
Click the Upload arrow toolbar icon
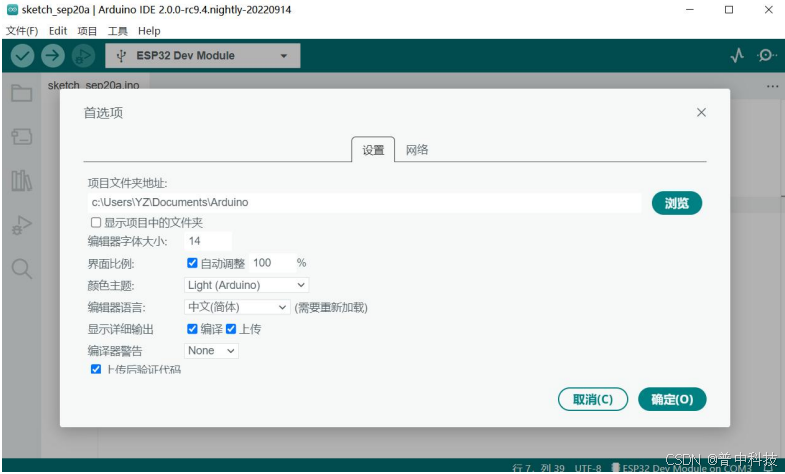point(53,56)
